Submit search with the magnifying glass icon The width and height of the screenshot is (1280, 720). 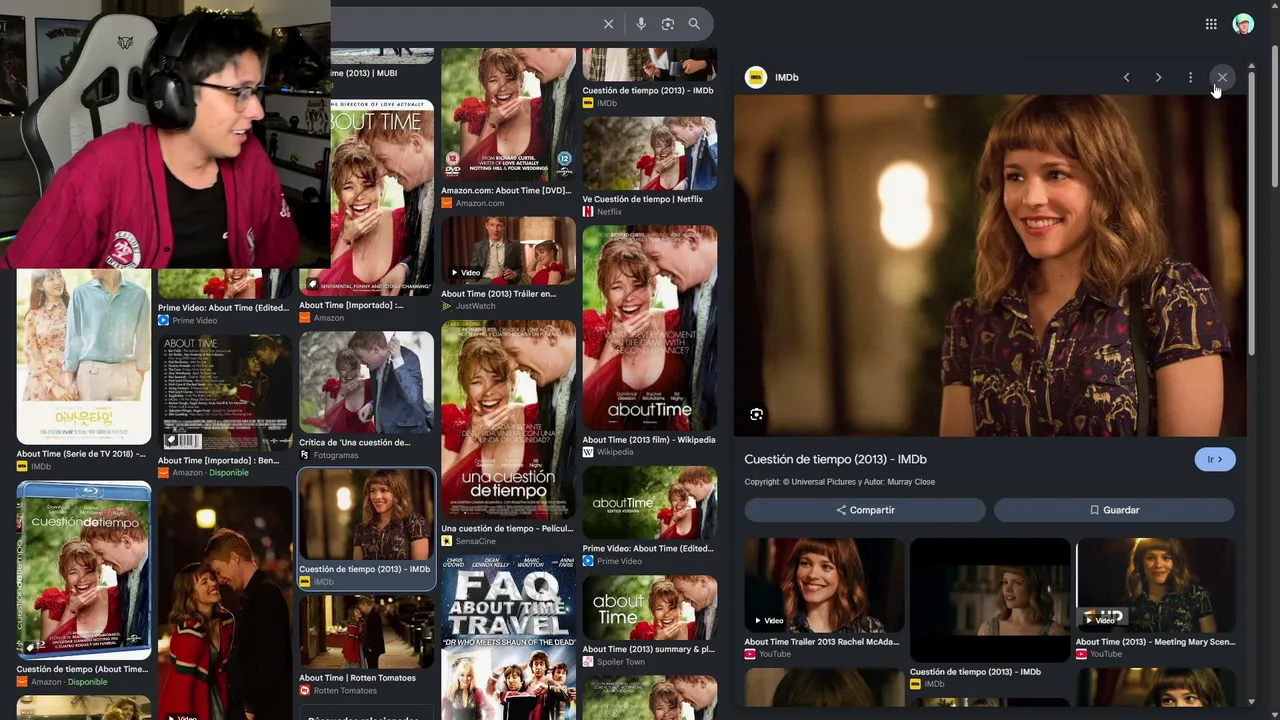pyautogui.click(x=694, y=24)
